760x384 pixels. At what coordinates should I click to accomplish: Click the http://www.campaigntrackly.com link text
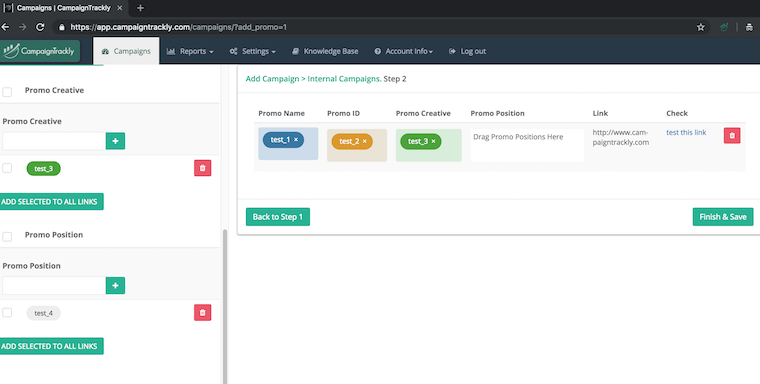[x=620, y=137]
